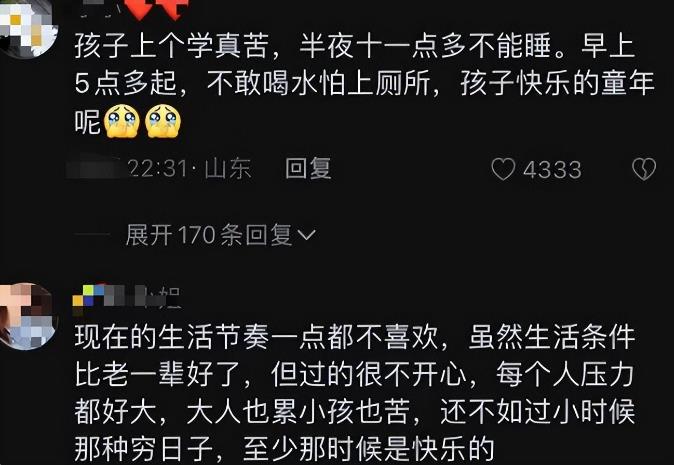Image resolution: width=674 pixels, height=465 pixels.
Task: Tap the 4333 like count
Action: coord(552,170)
